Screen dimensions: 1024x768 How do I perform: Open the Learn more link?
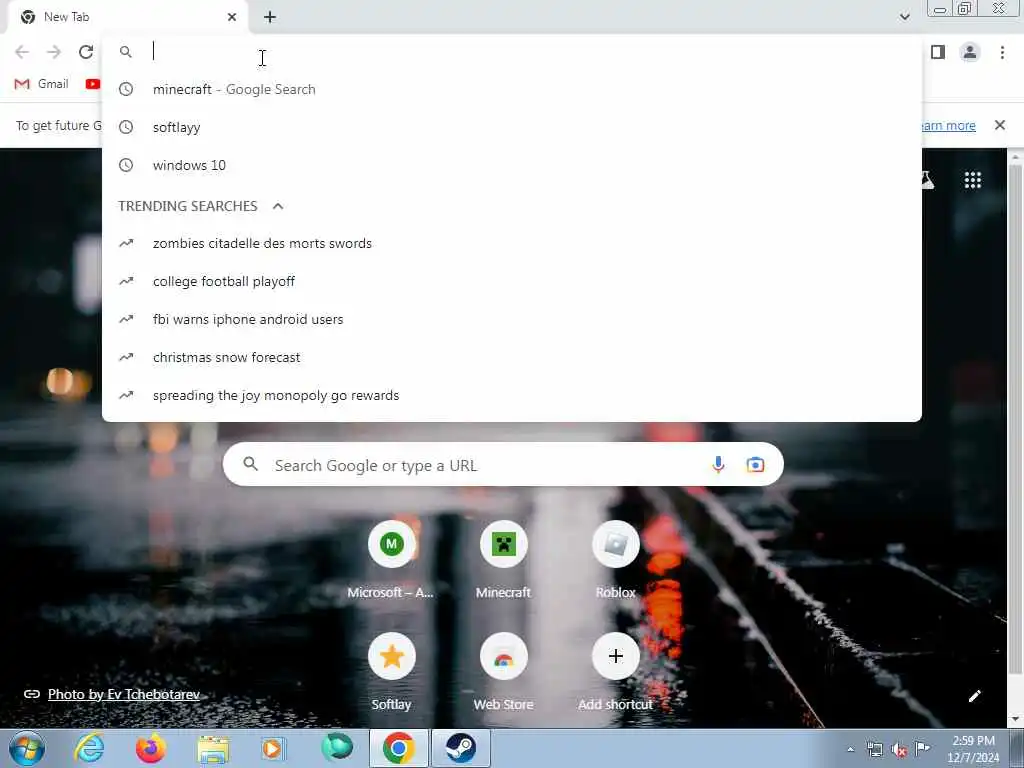[x=948, y=125]
